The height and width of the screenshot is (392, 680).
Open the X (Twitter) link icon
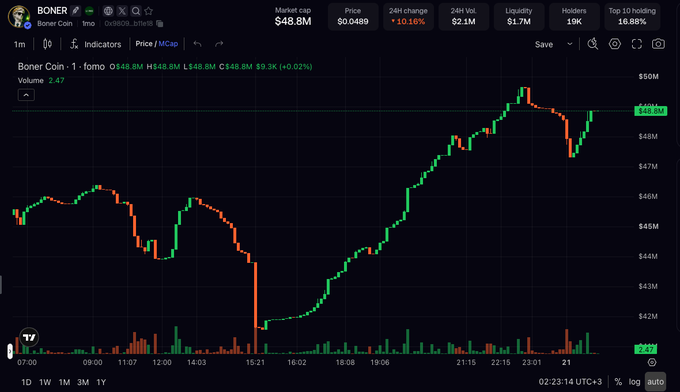coord(122,11)
